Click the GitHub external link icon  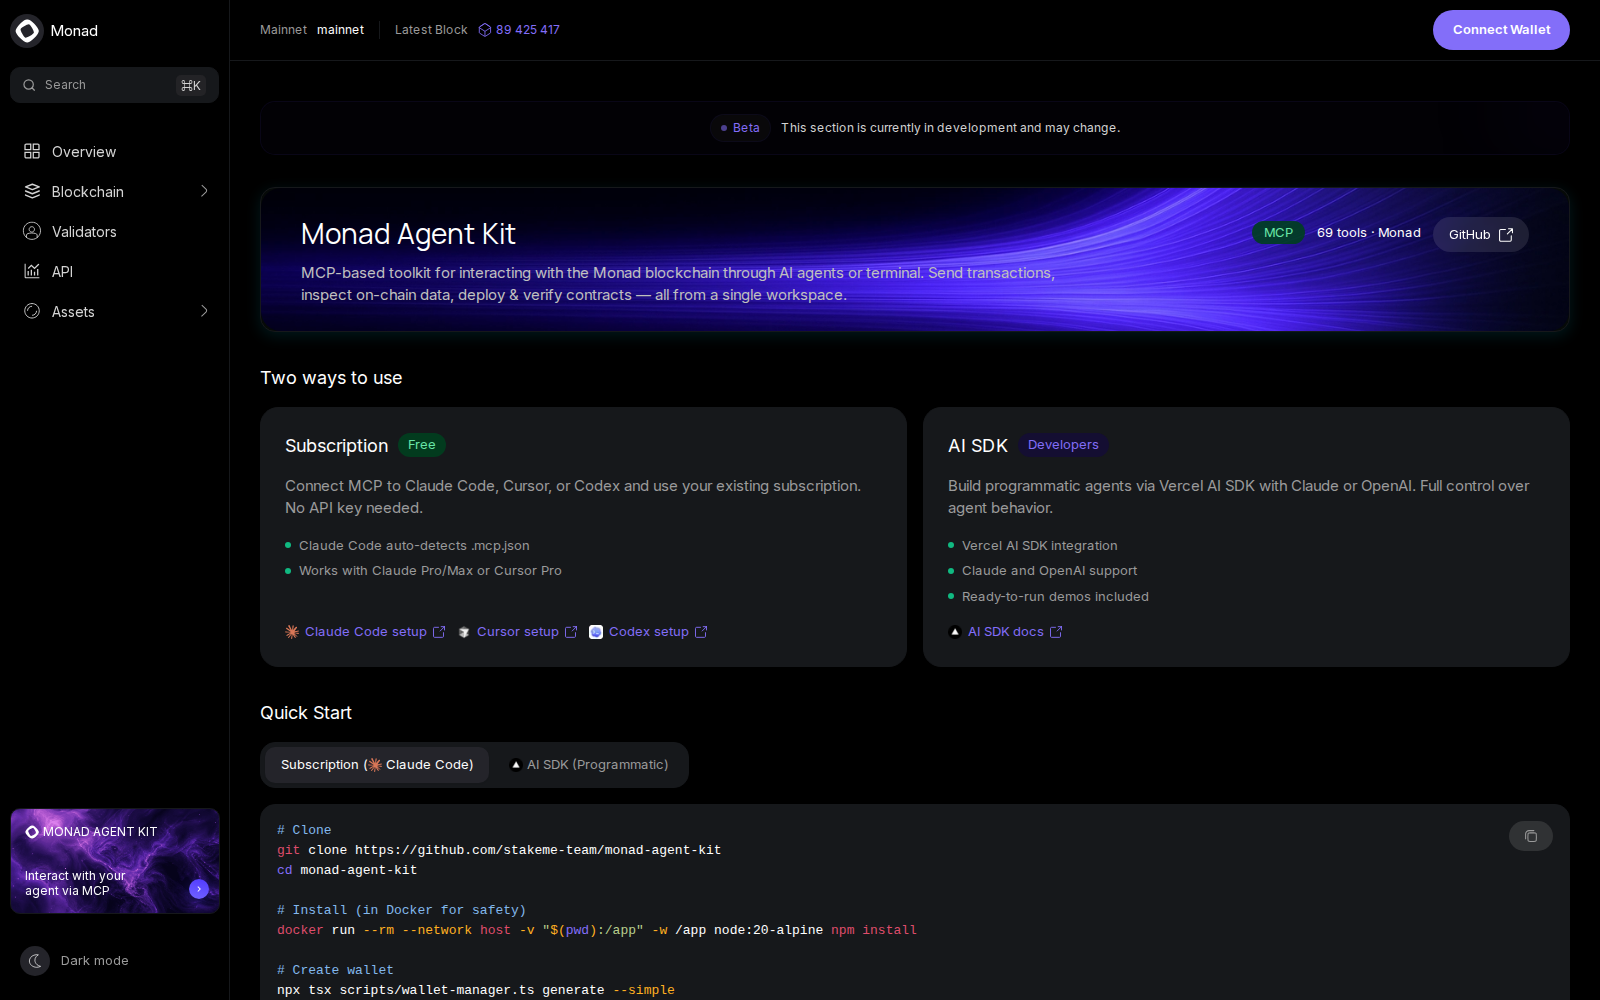pos(1506,235)
